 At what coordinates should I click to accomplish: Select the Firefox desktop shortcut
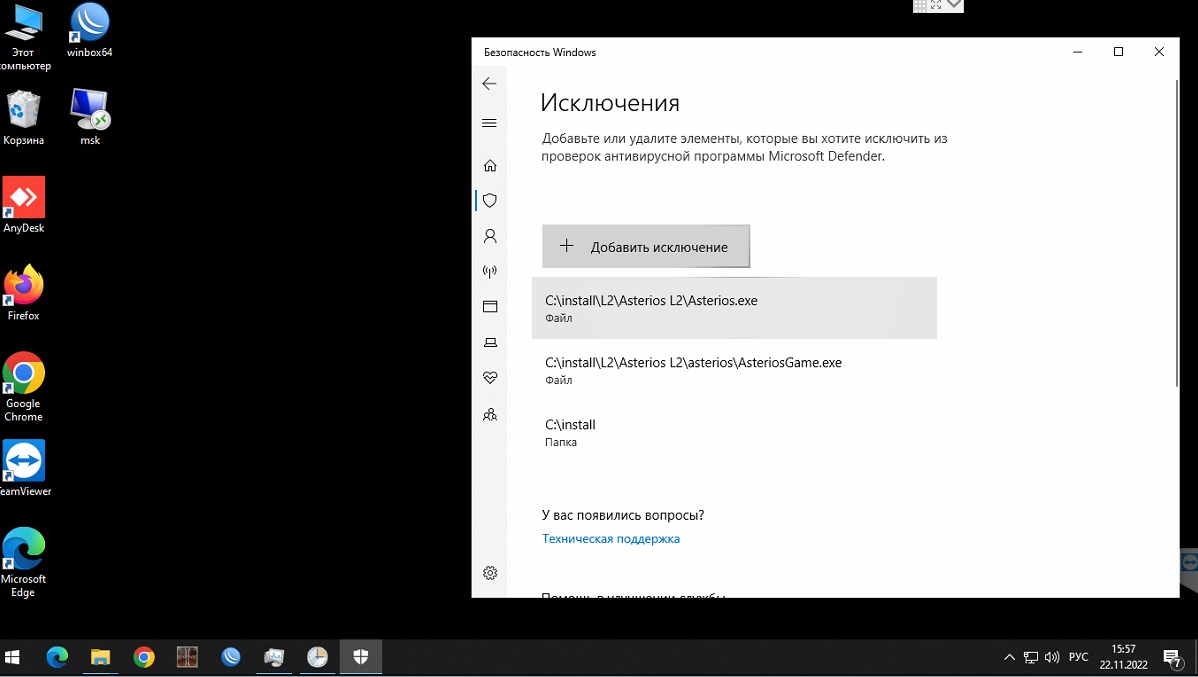[24, 292]
